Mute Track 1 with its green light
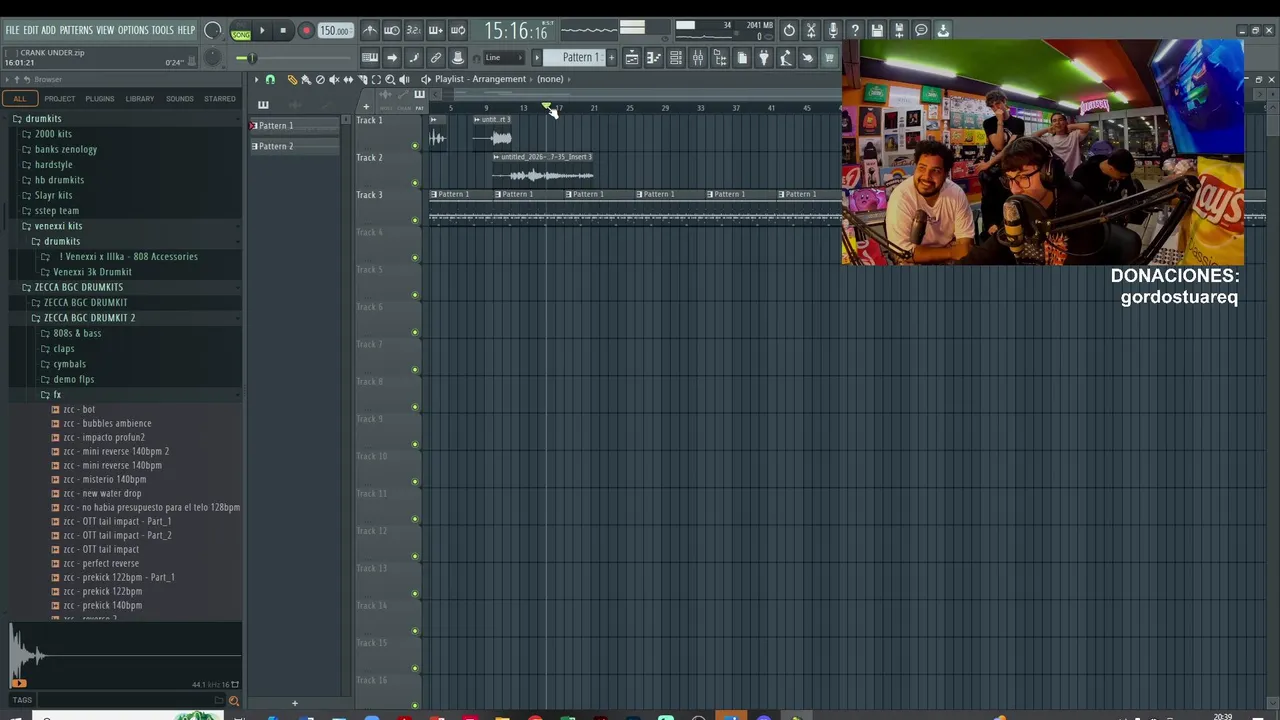 415,146
